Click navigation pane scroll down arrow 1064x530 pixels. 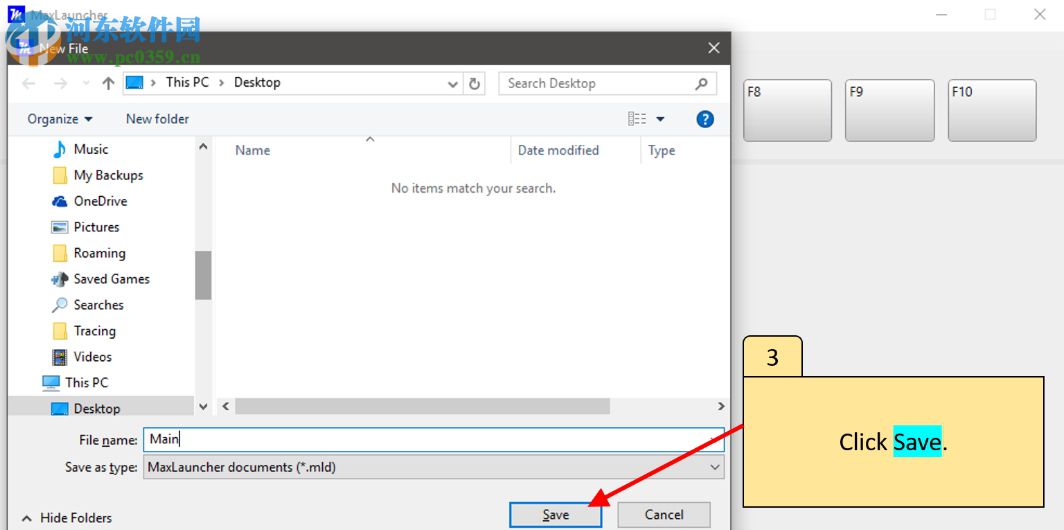203,406
